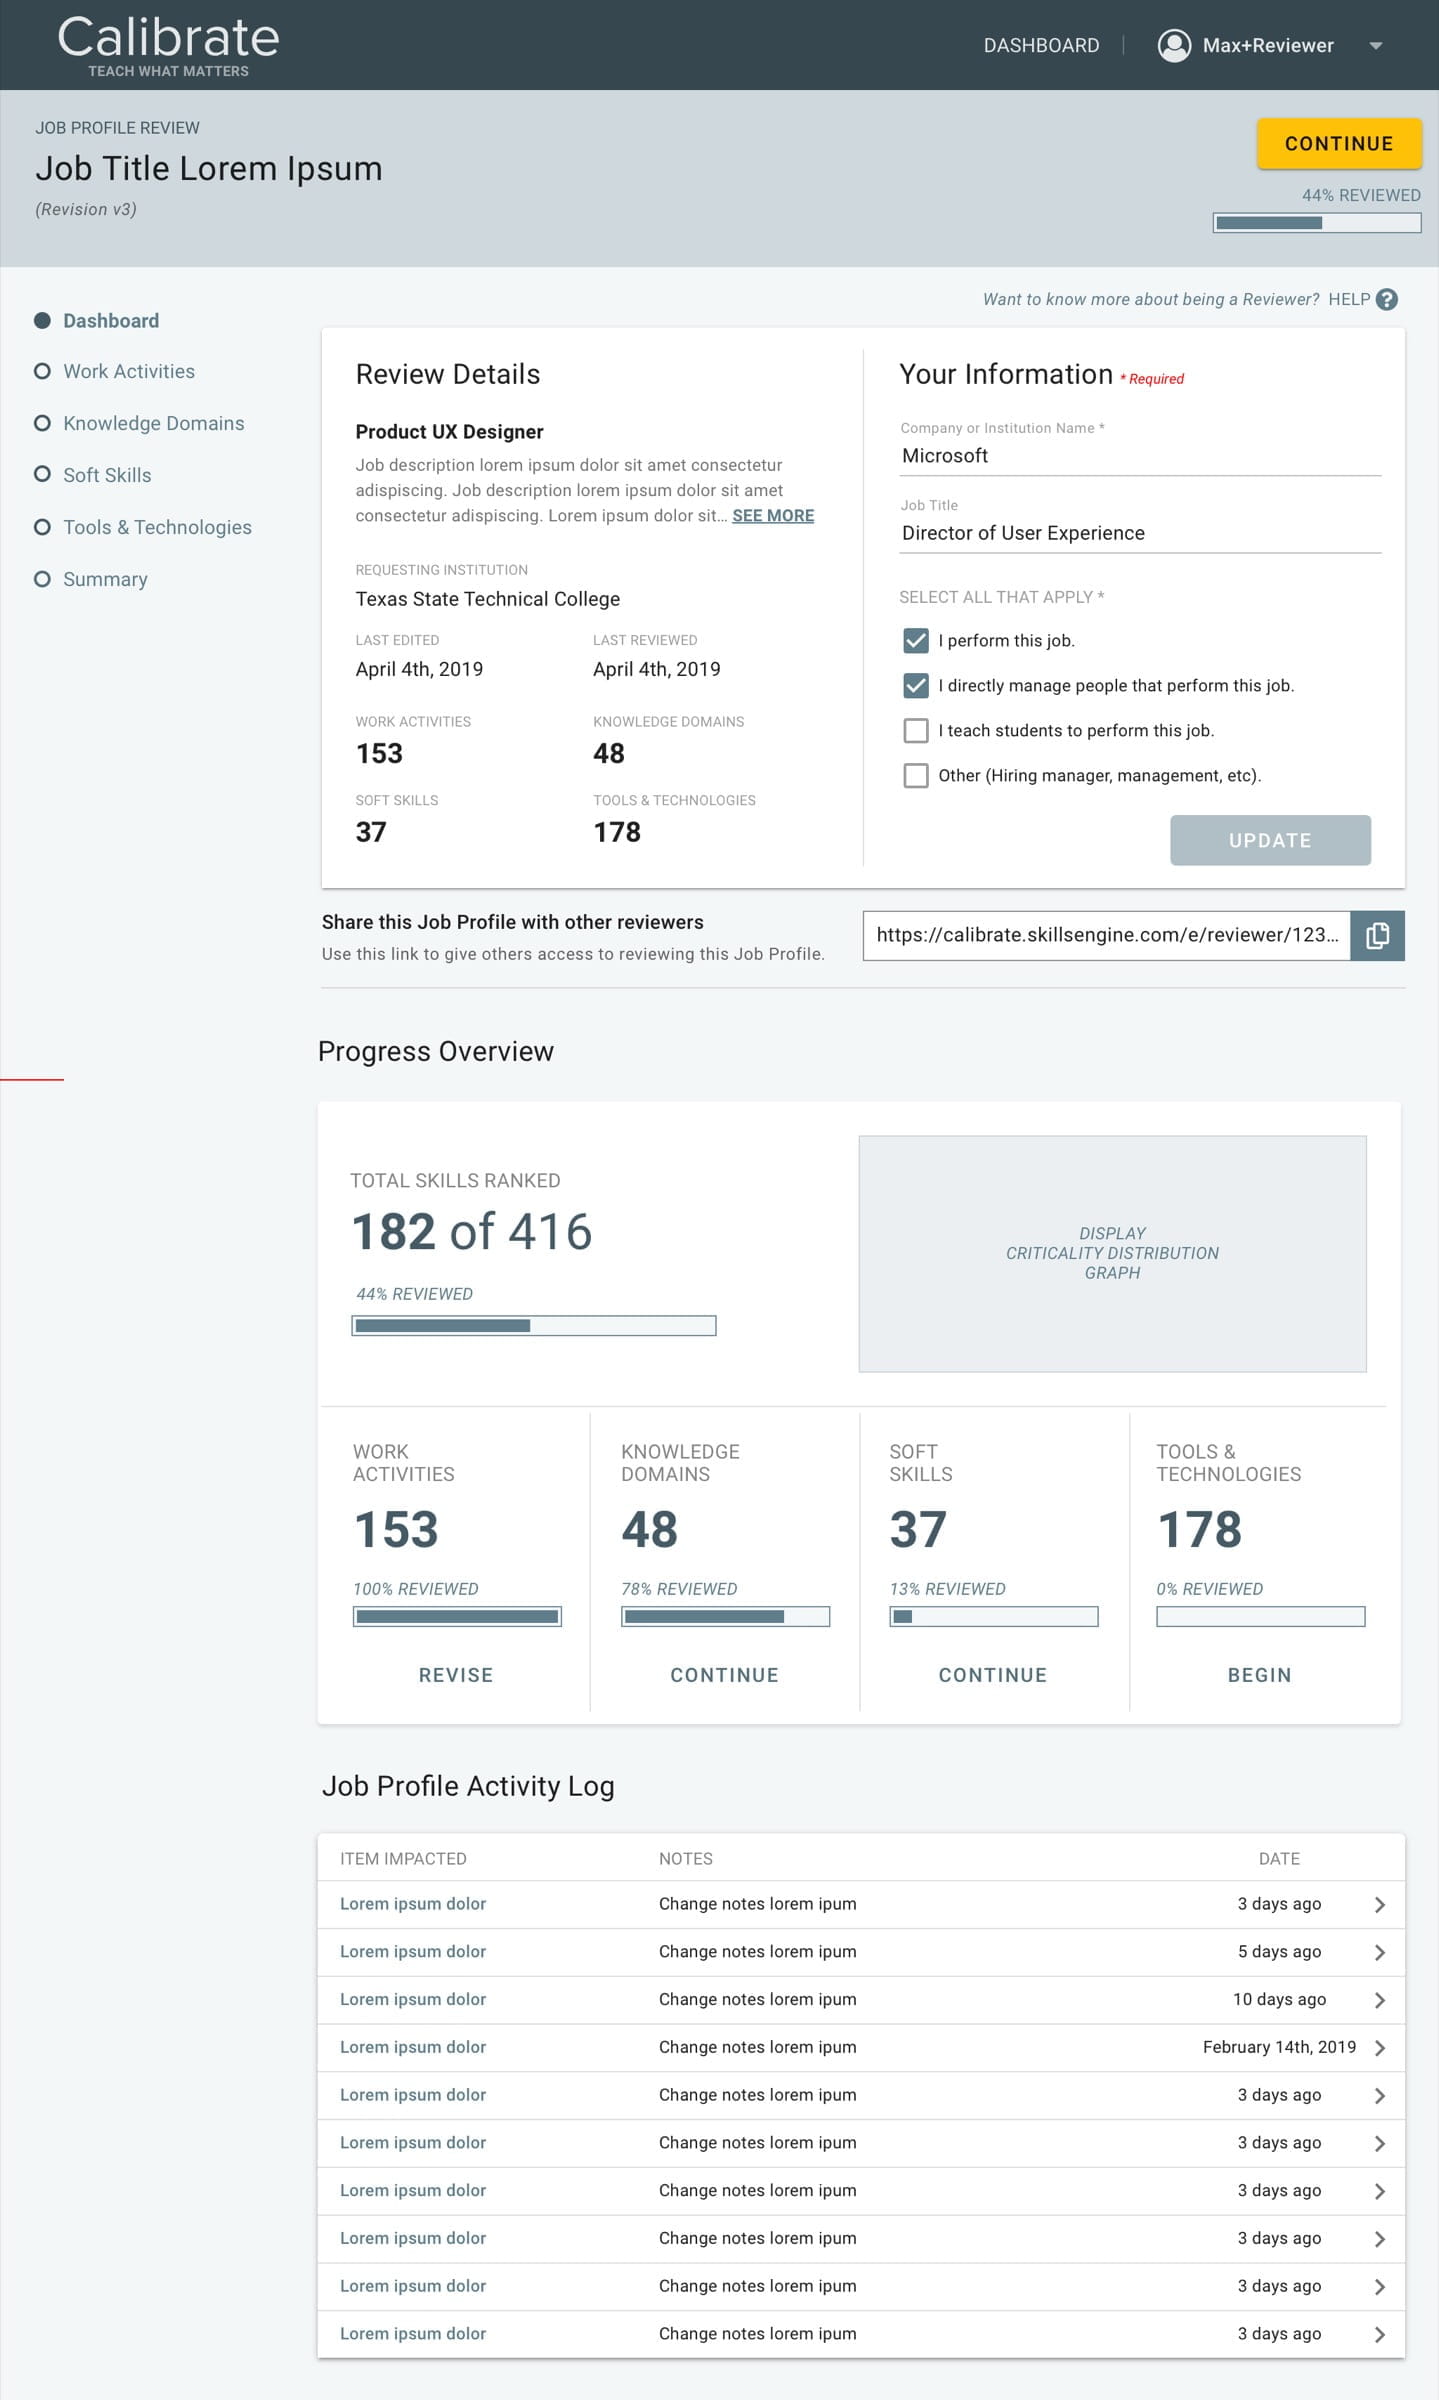Go to Knowledge Domains in sidebar
Screen dimensions: 1439x2400
153,423
